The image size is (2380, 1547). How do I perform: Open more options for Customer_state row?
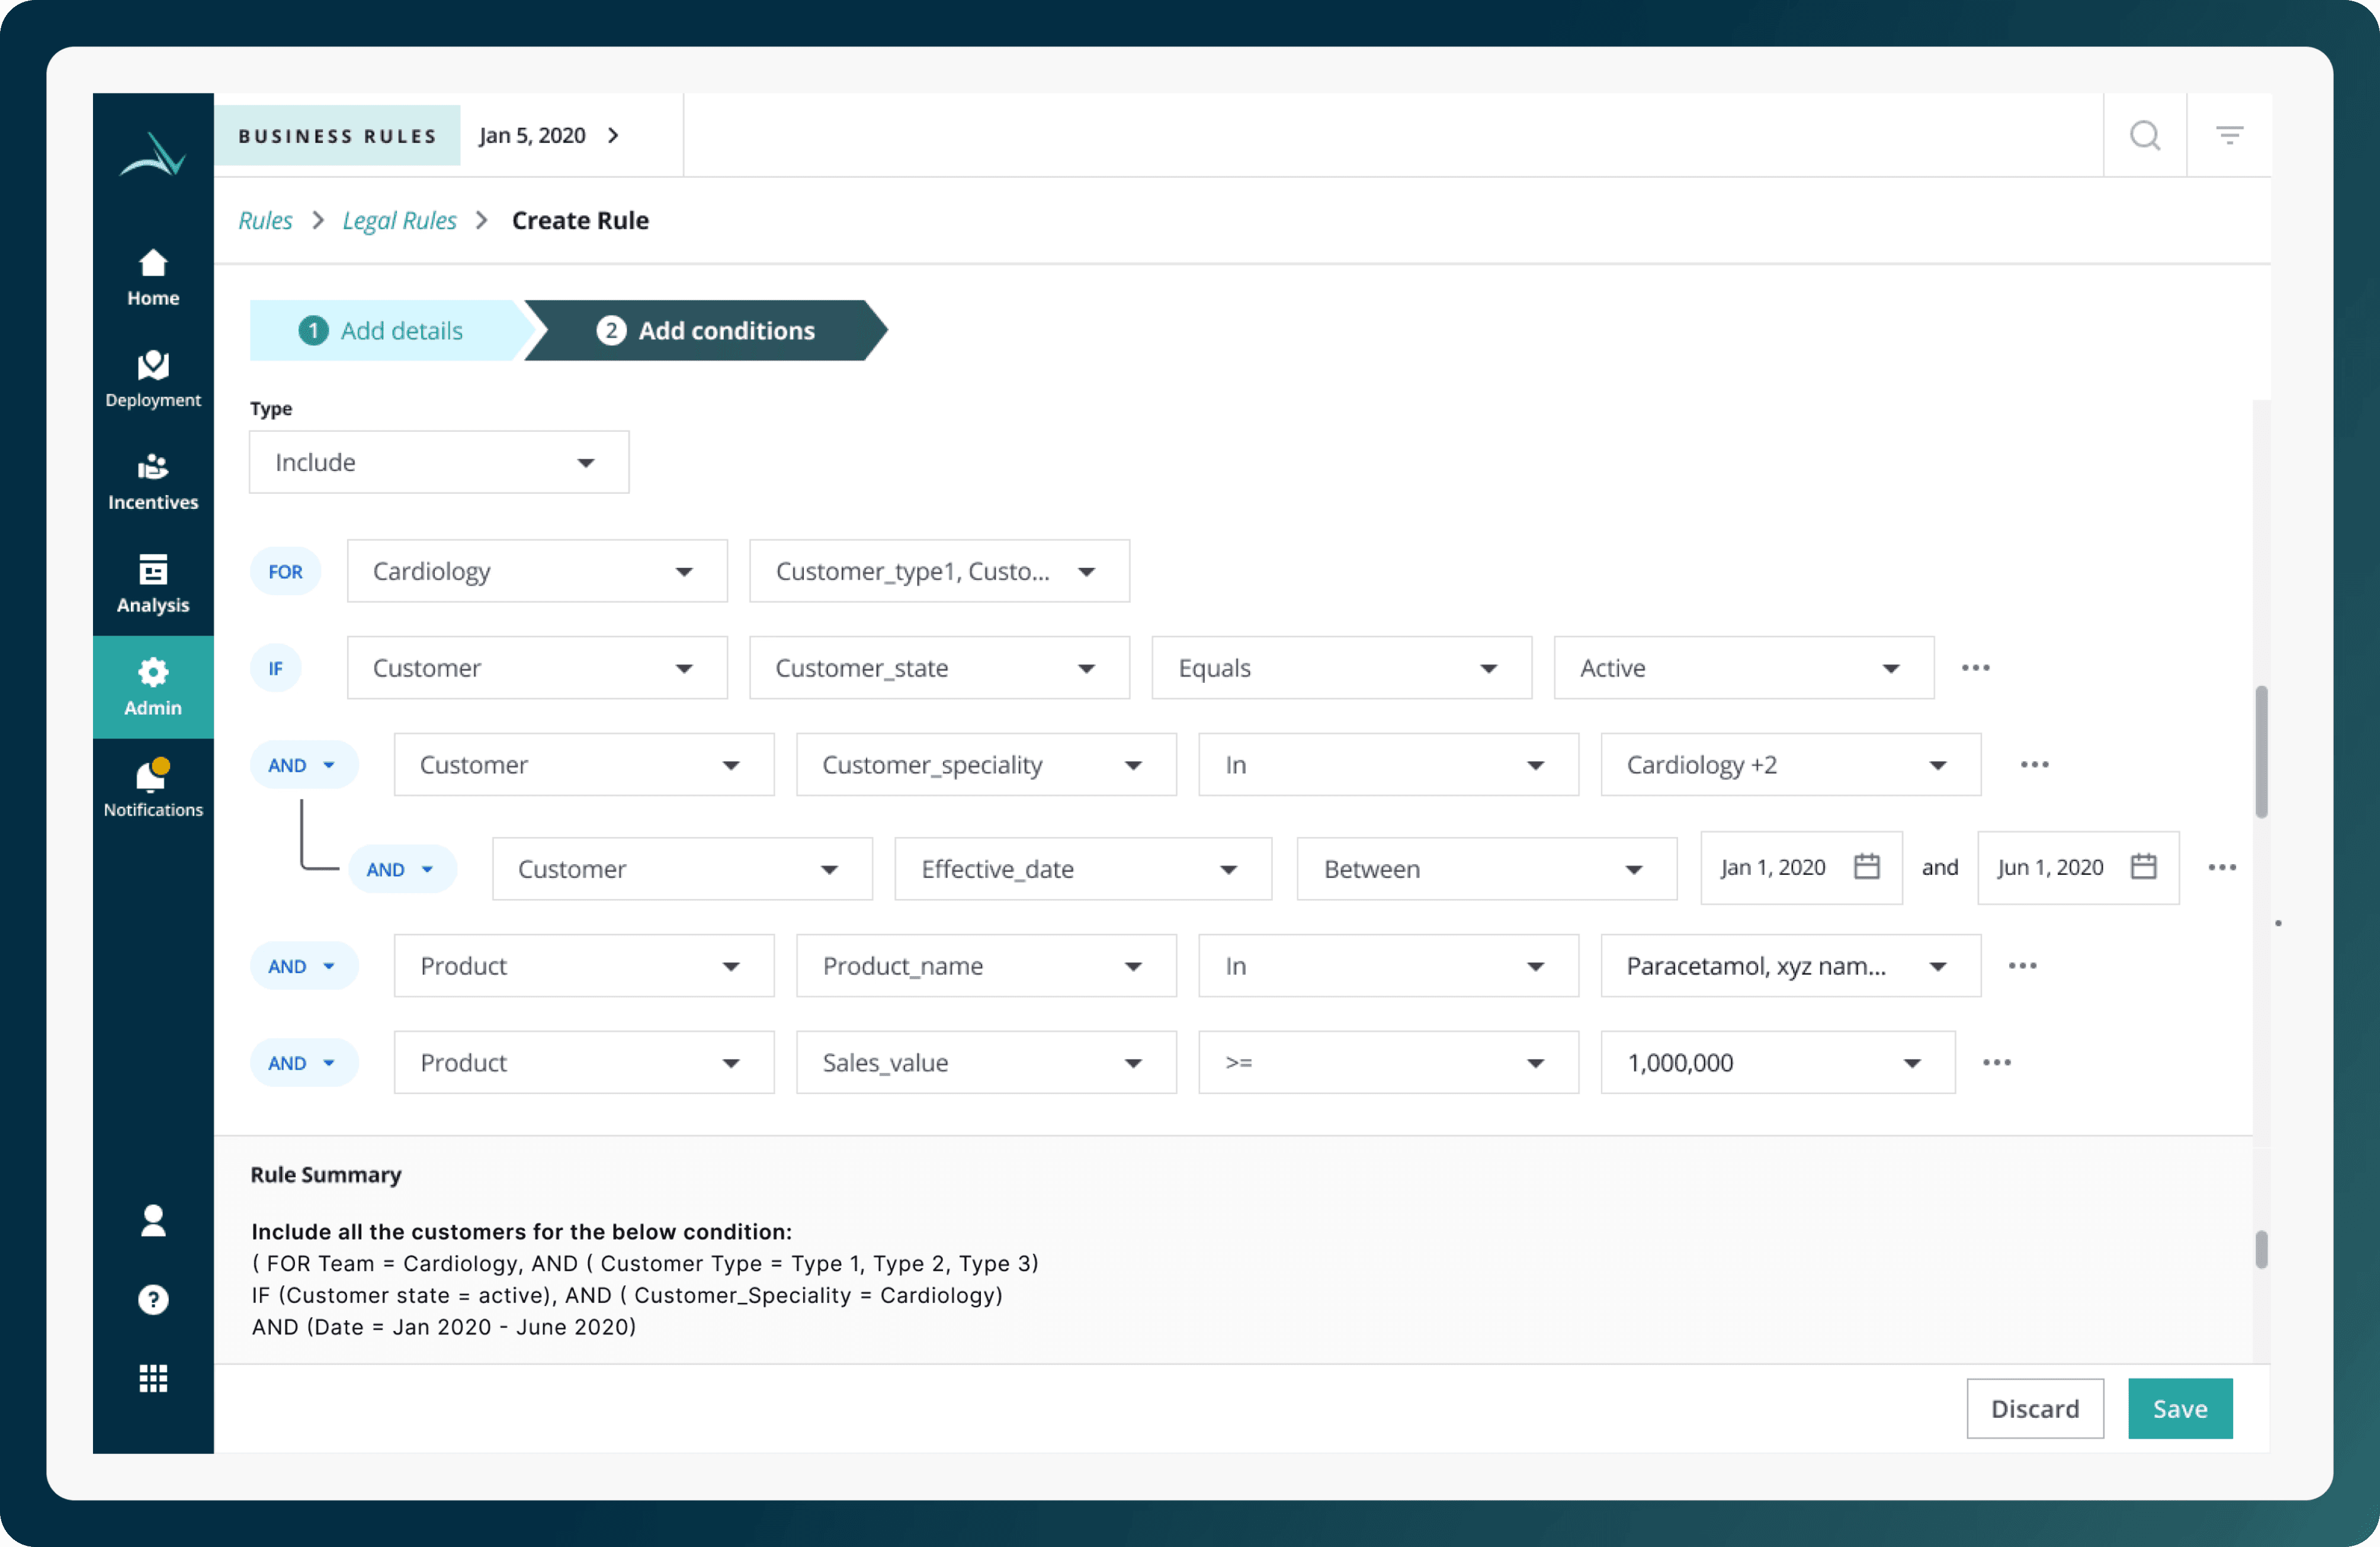click(x=1975, y=668)
